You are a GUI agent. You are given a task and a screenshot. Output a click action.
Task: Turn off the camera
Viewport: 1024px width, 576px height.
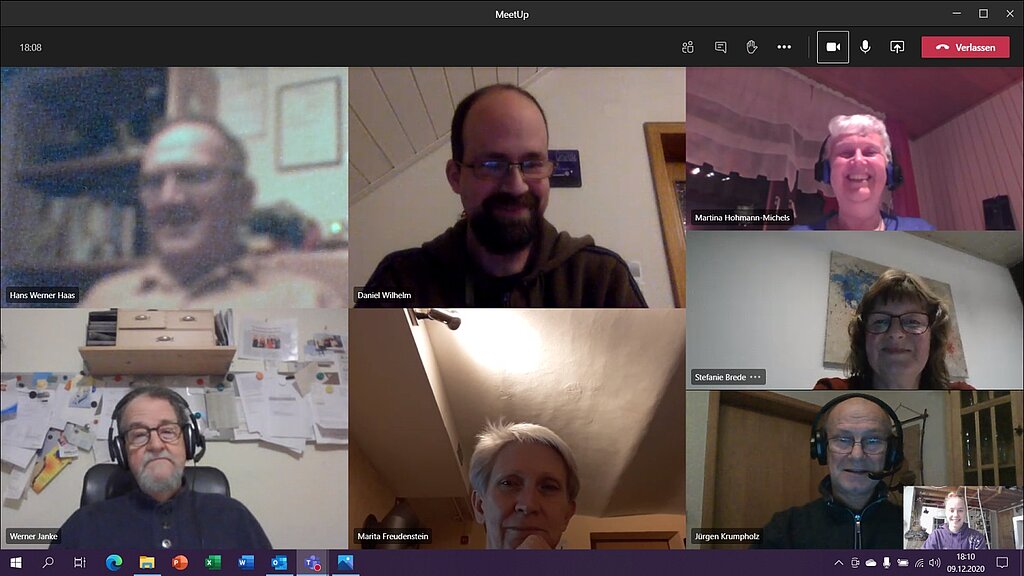833,47
